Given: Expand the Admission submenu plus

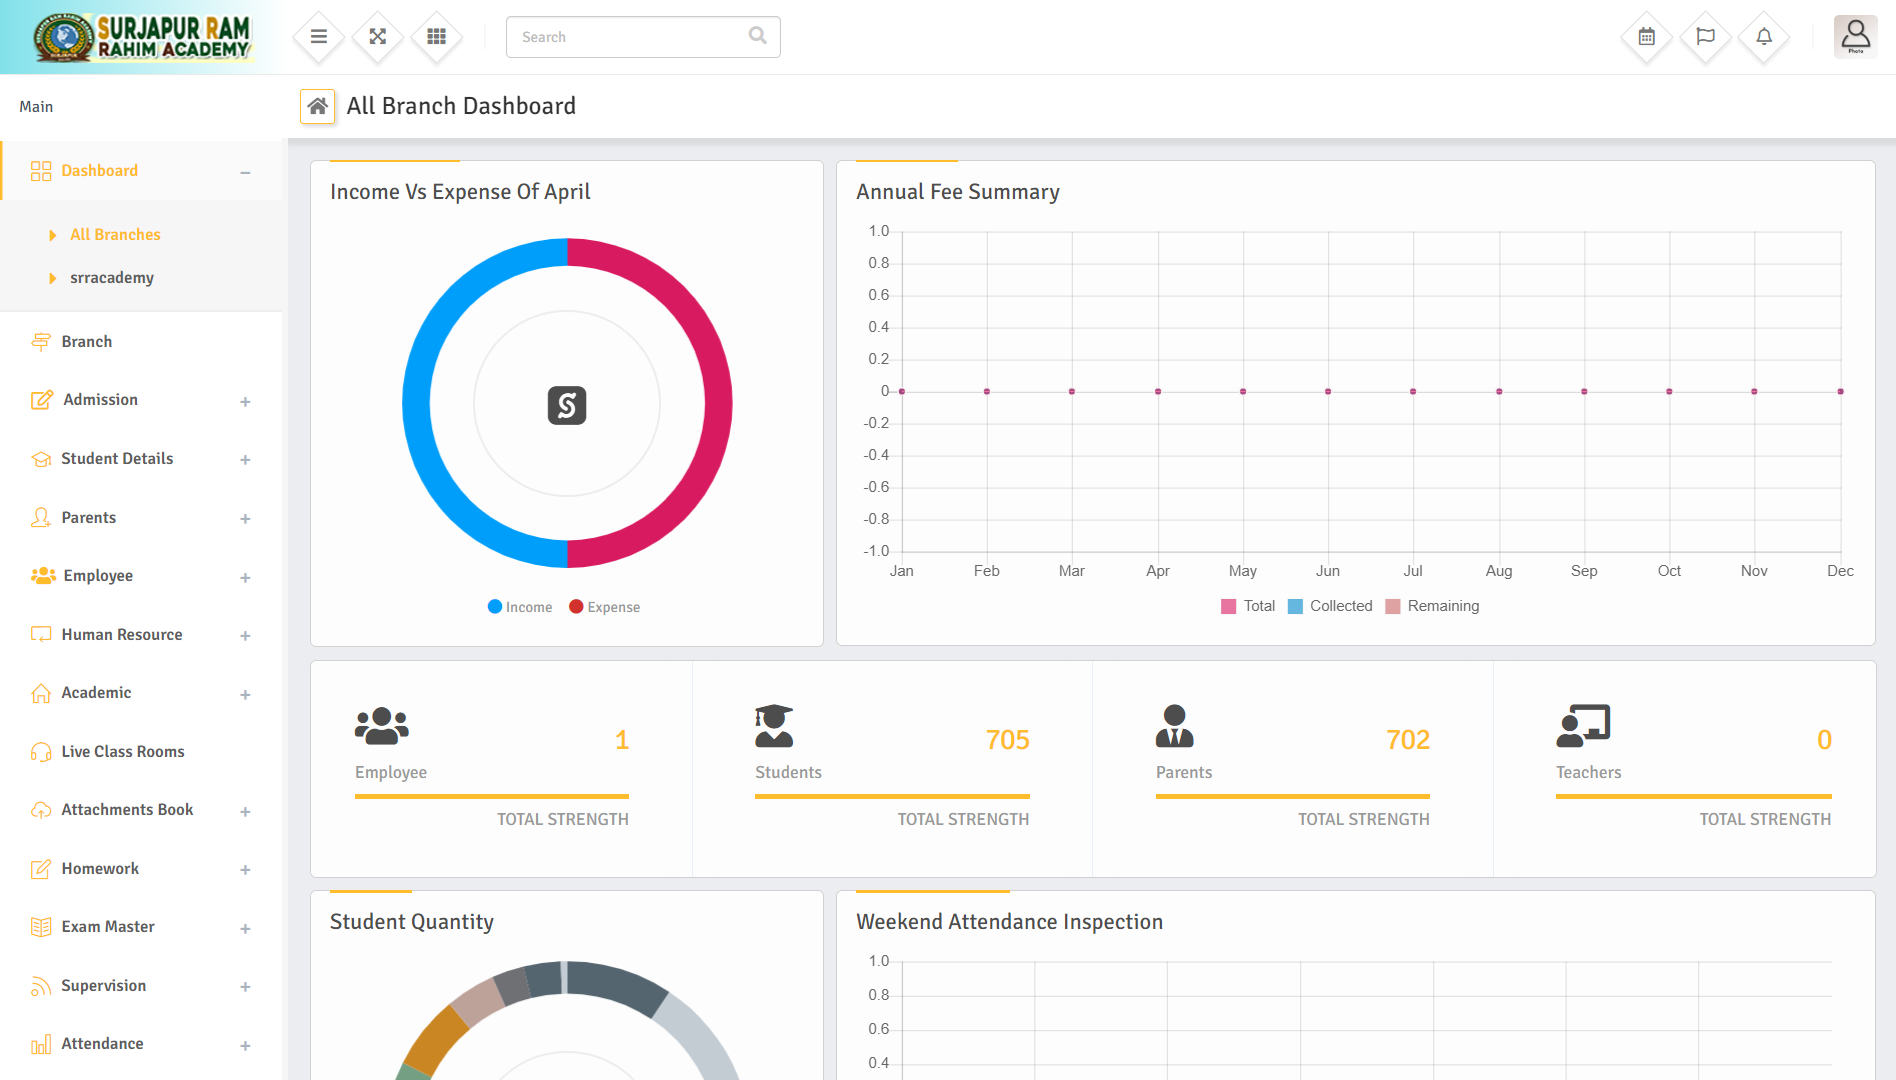Looking at the screenshot, I should 245,402.
